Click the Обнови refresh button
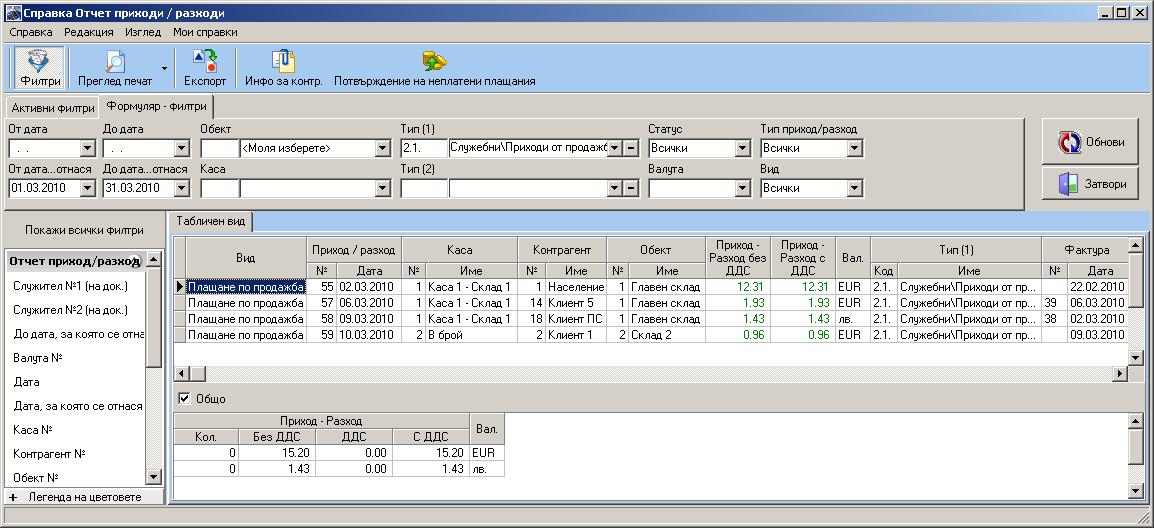Screen dimensions: 1154x528 (1091, 142)
